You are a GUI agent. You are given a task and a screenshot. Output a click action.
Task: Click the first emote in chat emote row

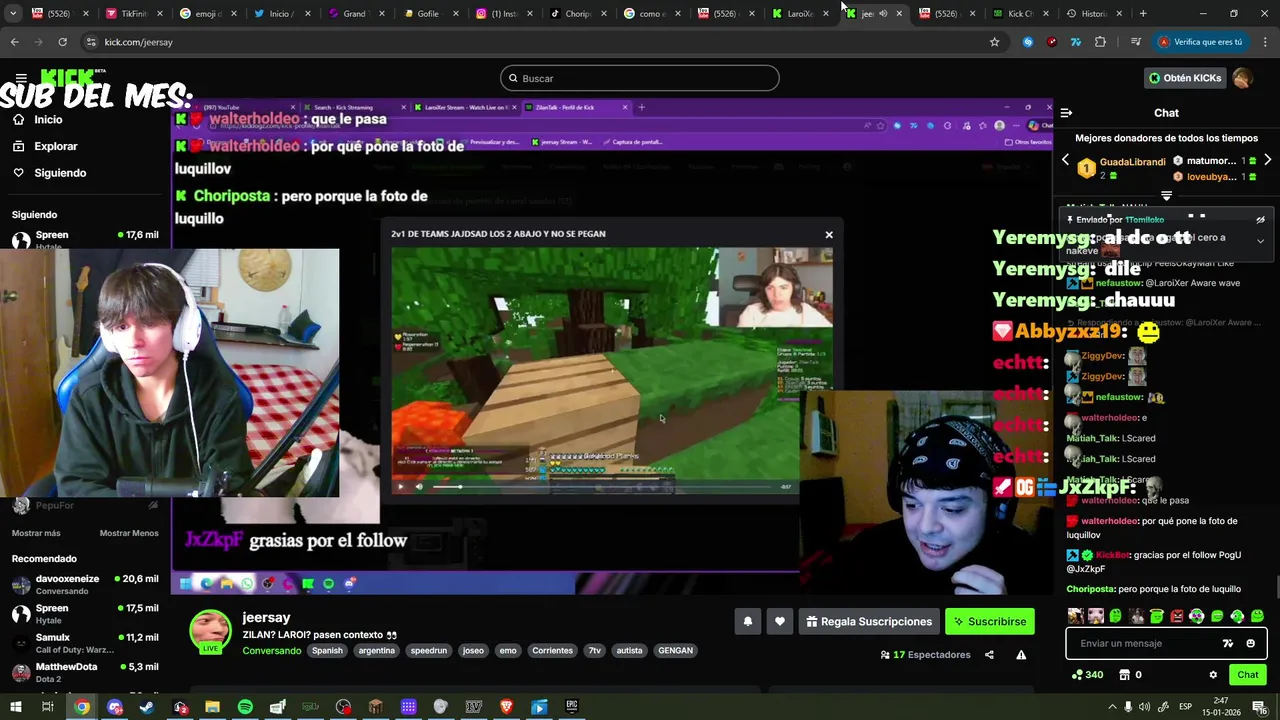coord(1076,616)
